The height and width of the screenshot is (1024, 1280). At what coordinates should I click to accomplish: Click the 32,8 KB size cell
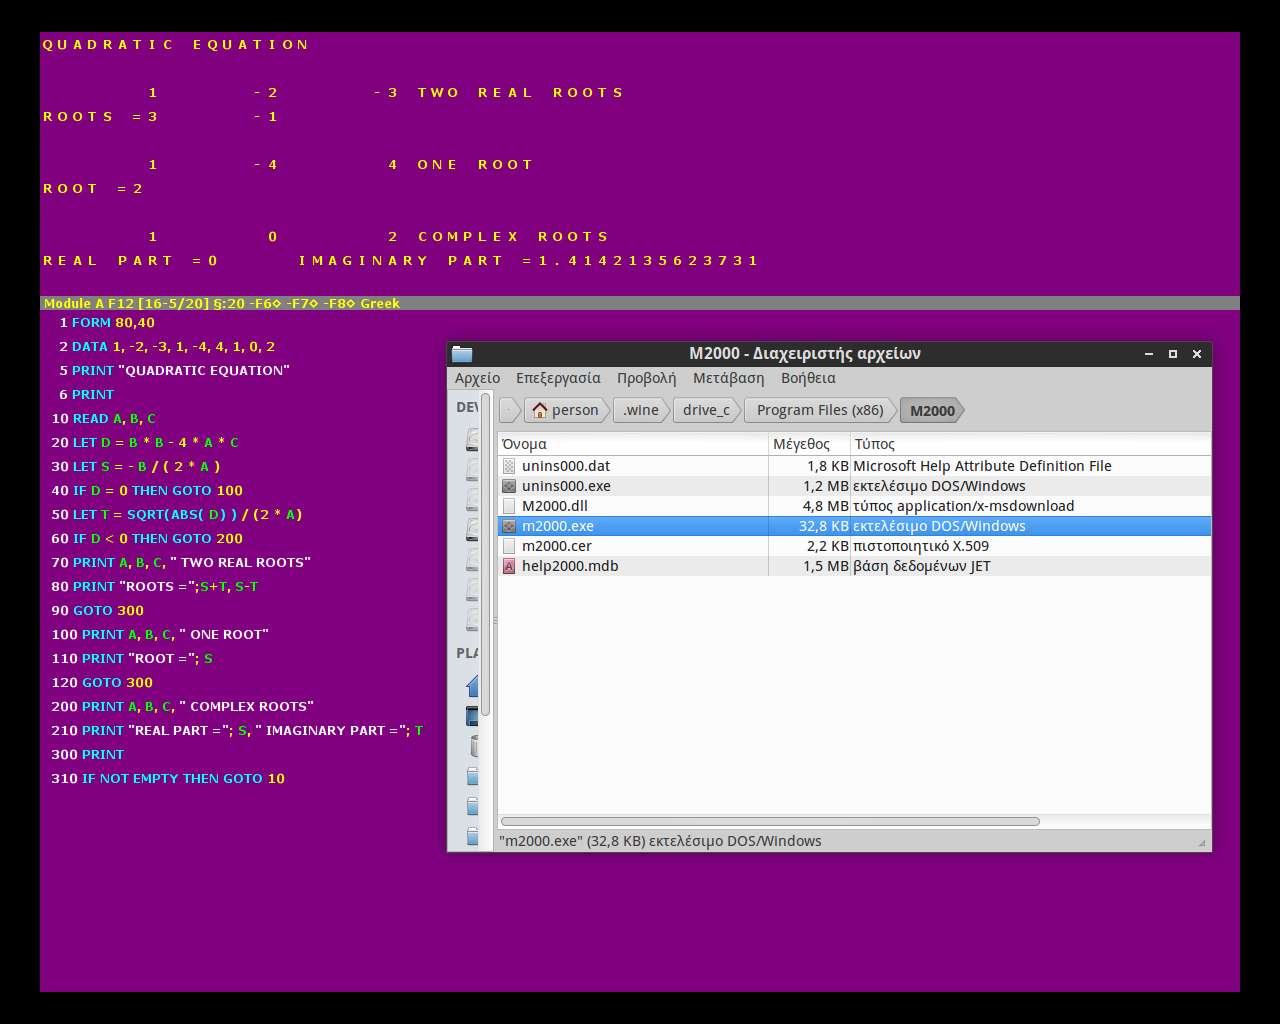[824, 526]
